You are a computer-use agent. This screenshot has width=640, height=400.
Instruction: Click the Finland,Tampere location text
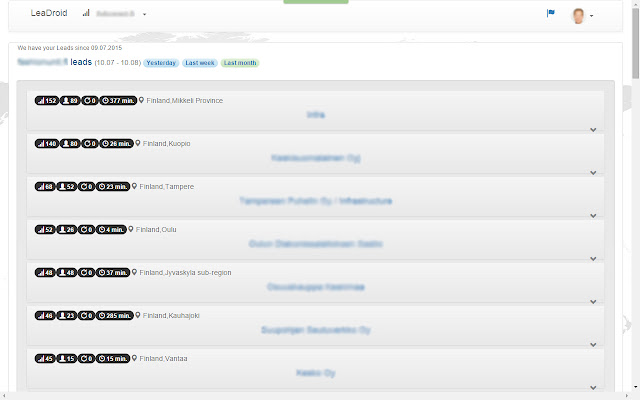pos(167,187)
